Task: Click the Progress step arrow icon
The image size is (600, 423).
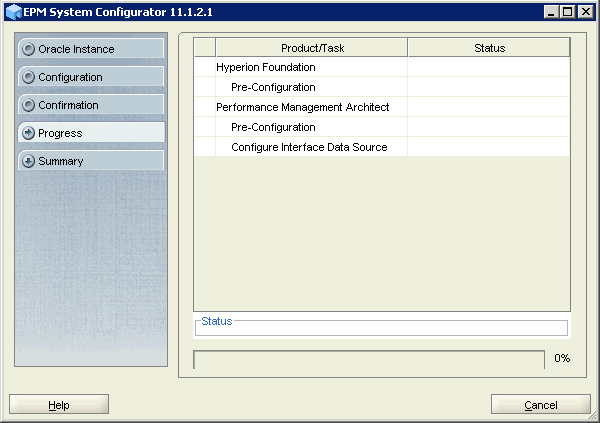Action: [x=28, y=133]
